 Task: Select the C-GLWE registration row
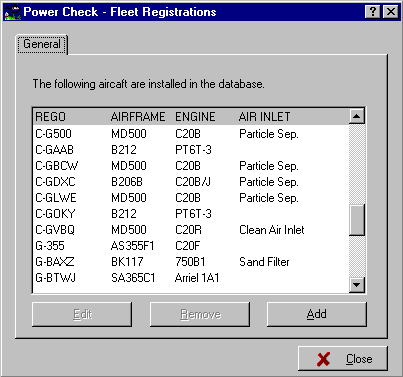pyautogui.click(x=191, y=198)
